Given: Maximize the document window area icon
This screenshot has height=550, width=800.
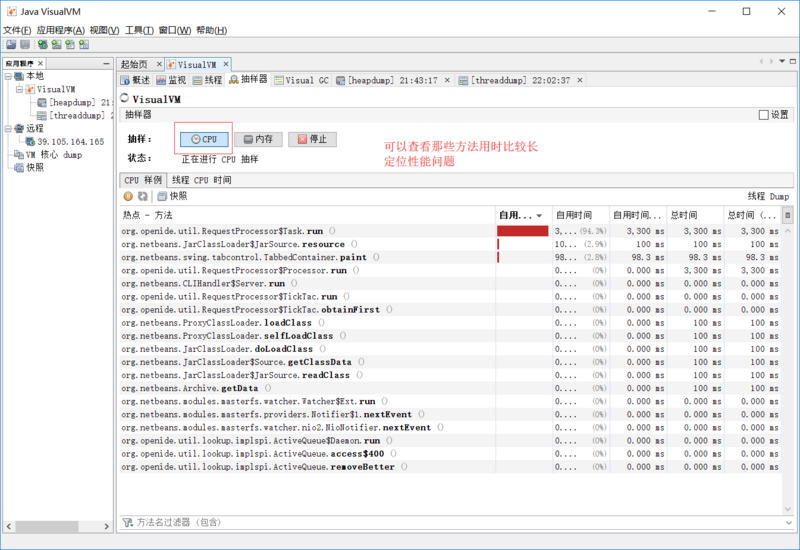Looking at the screenshot, I should [792, 61].
